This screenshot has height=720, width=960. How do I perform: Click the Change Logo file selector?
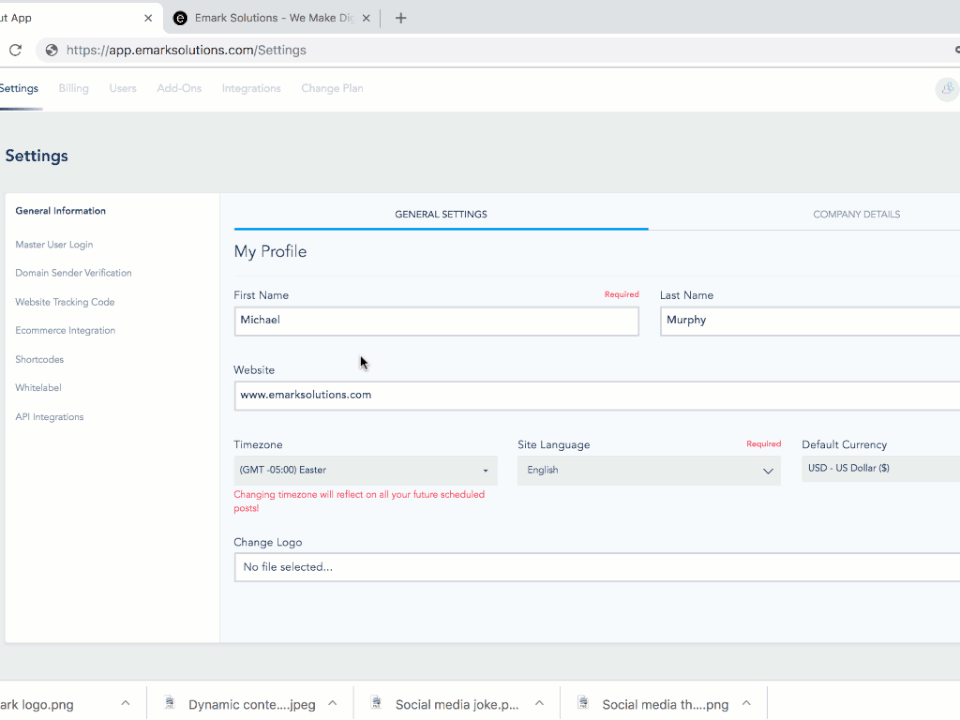[596, 567]
